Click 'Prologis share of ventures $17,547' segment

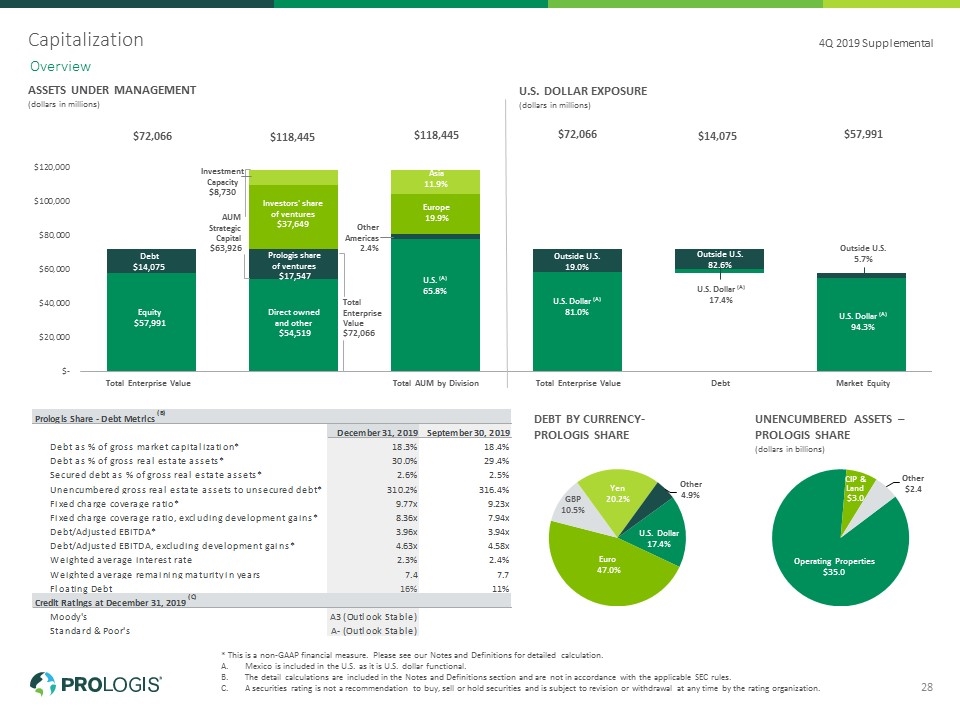pos(293,264)
